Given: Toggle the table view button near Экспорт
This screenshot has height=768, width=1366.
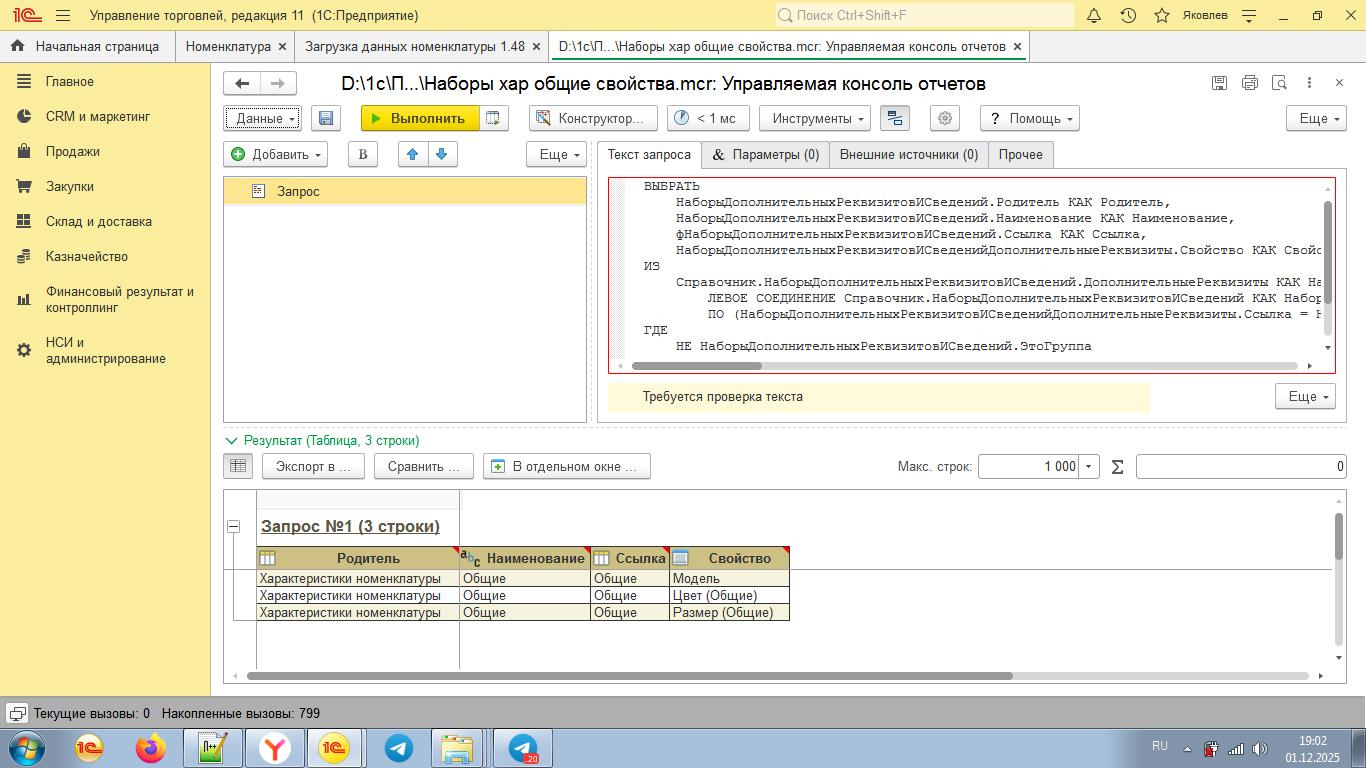Looking at the screenshot, I should click(238, 466).
